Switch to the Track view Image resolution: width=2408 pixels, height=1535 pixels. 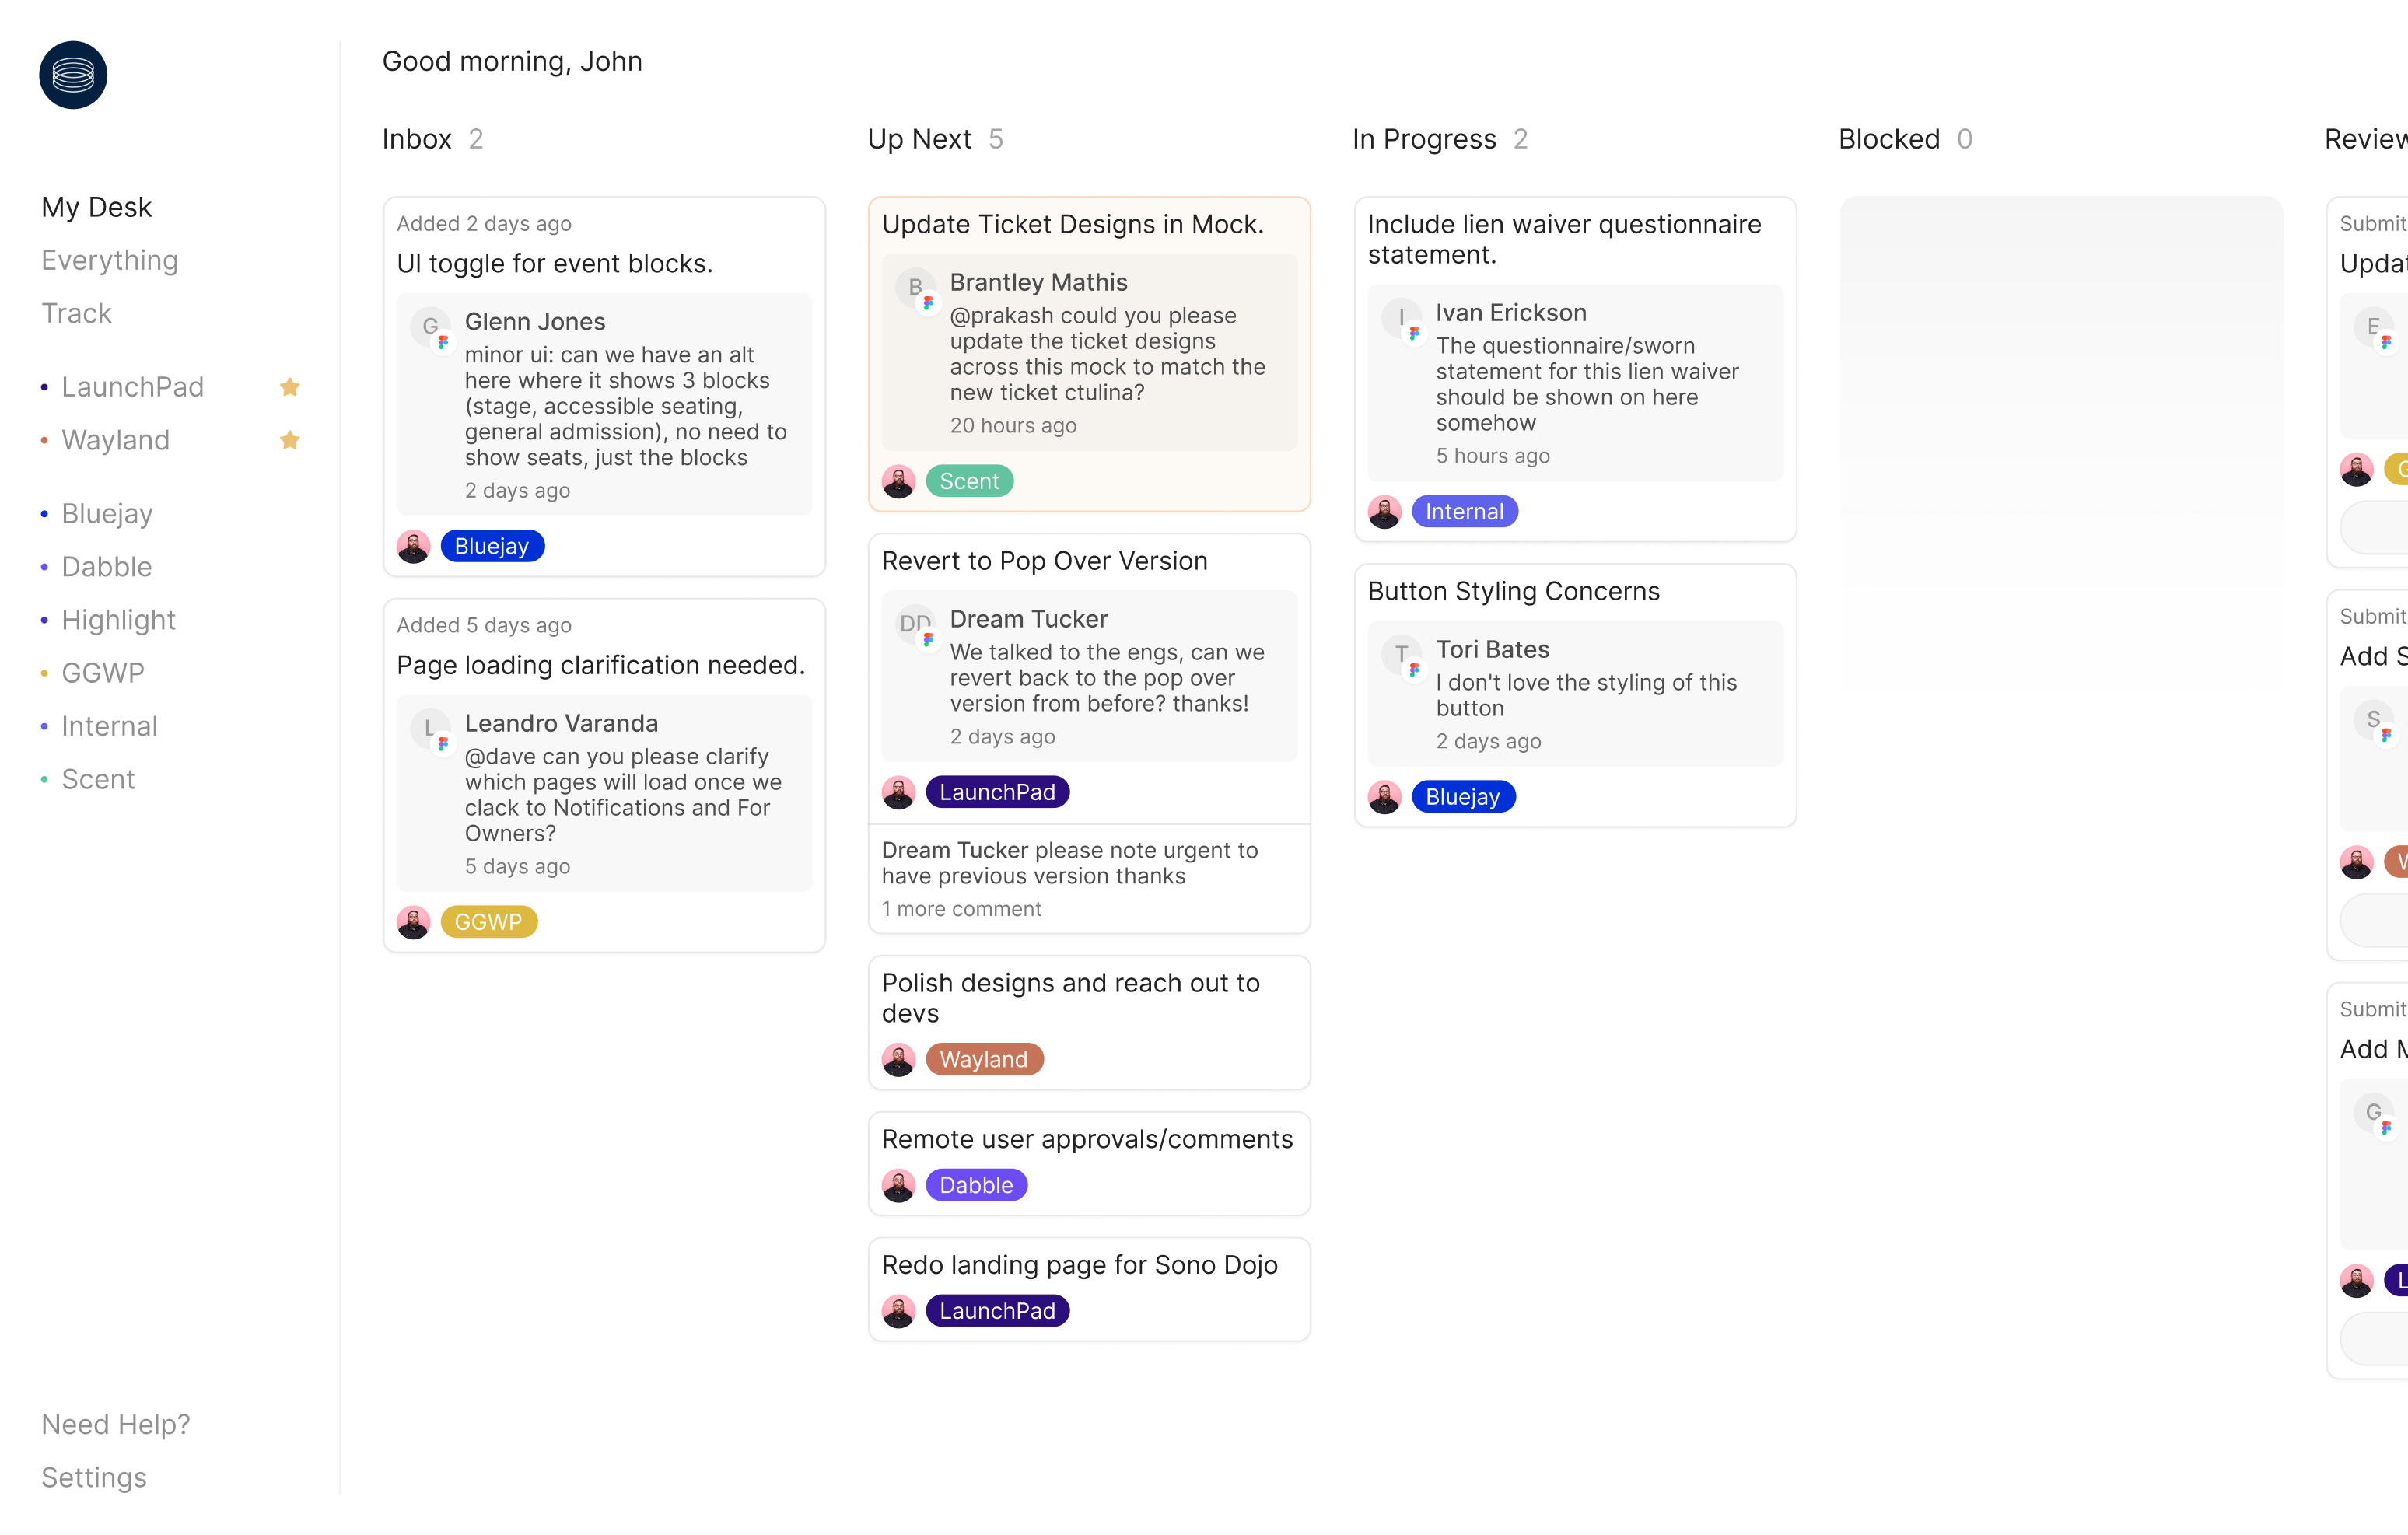click(x=76, y=313)
